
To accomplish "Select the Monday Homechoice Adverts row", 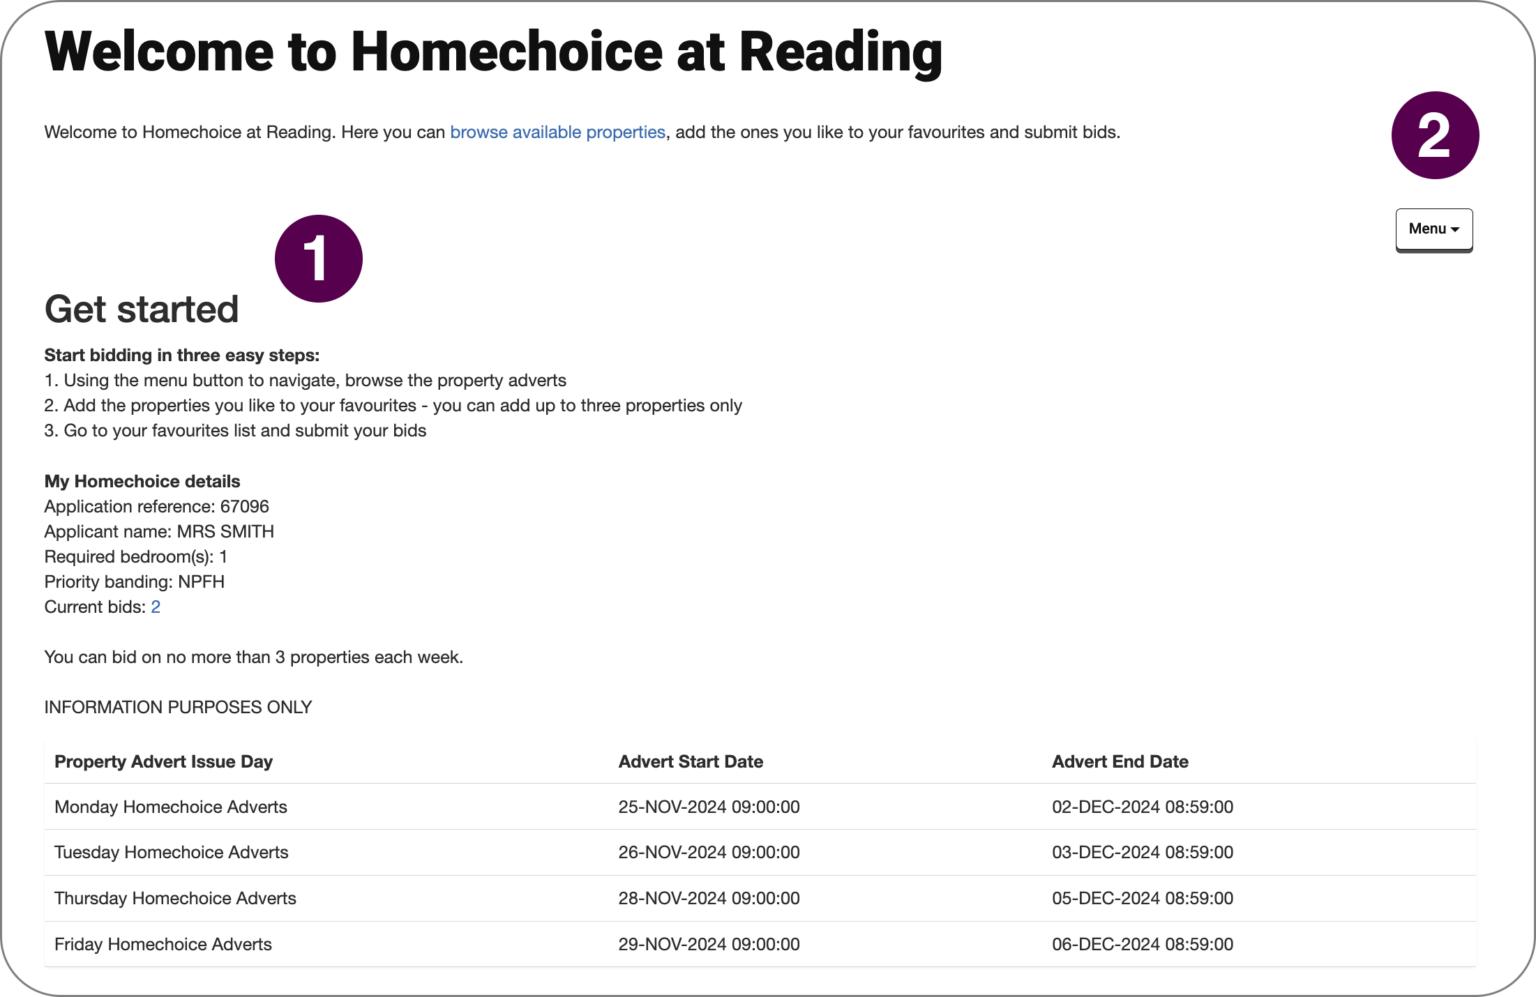I will coord(170,806).
